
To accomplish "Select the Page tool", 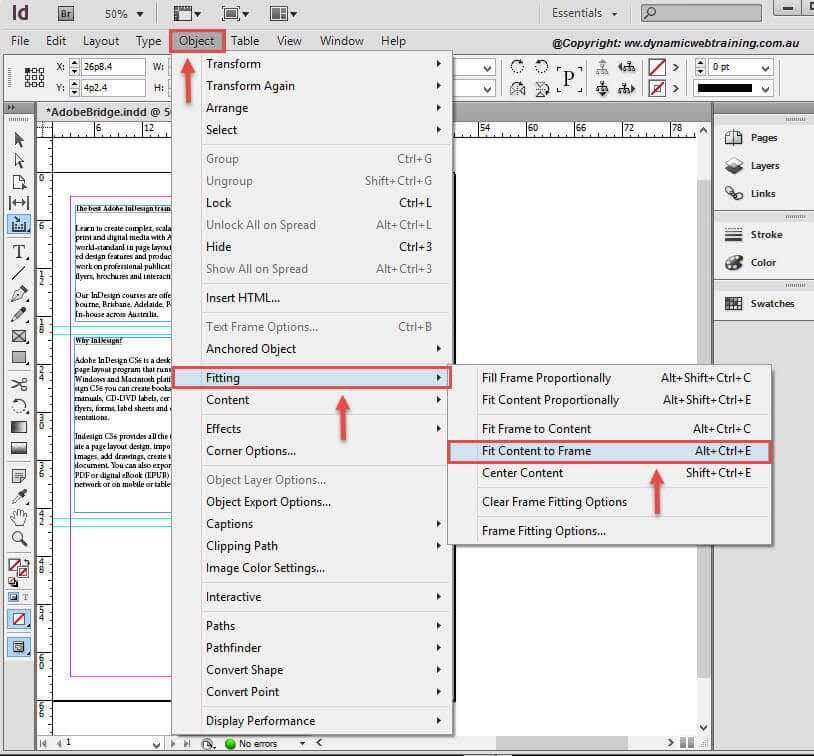I will 19,182.
